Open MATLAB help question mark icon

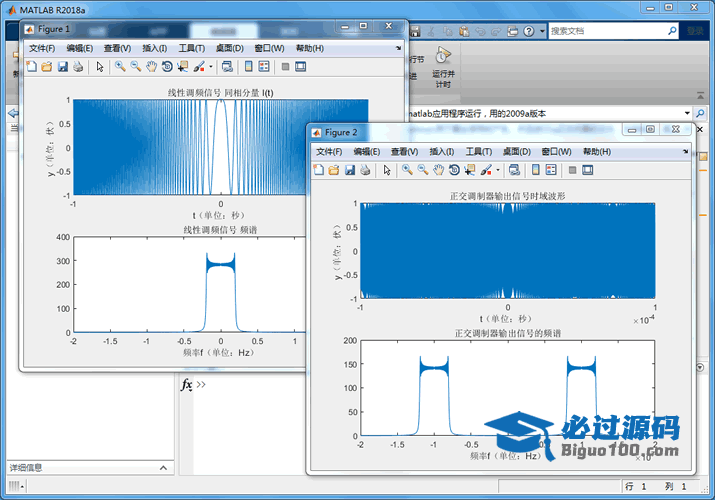pyautogui.click(x=528, y=31)
